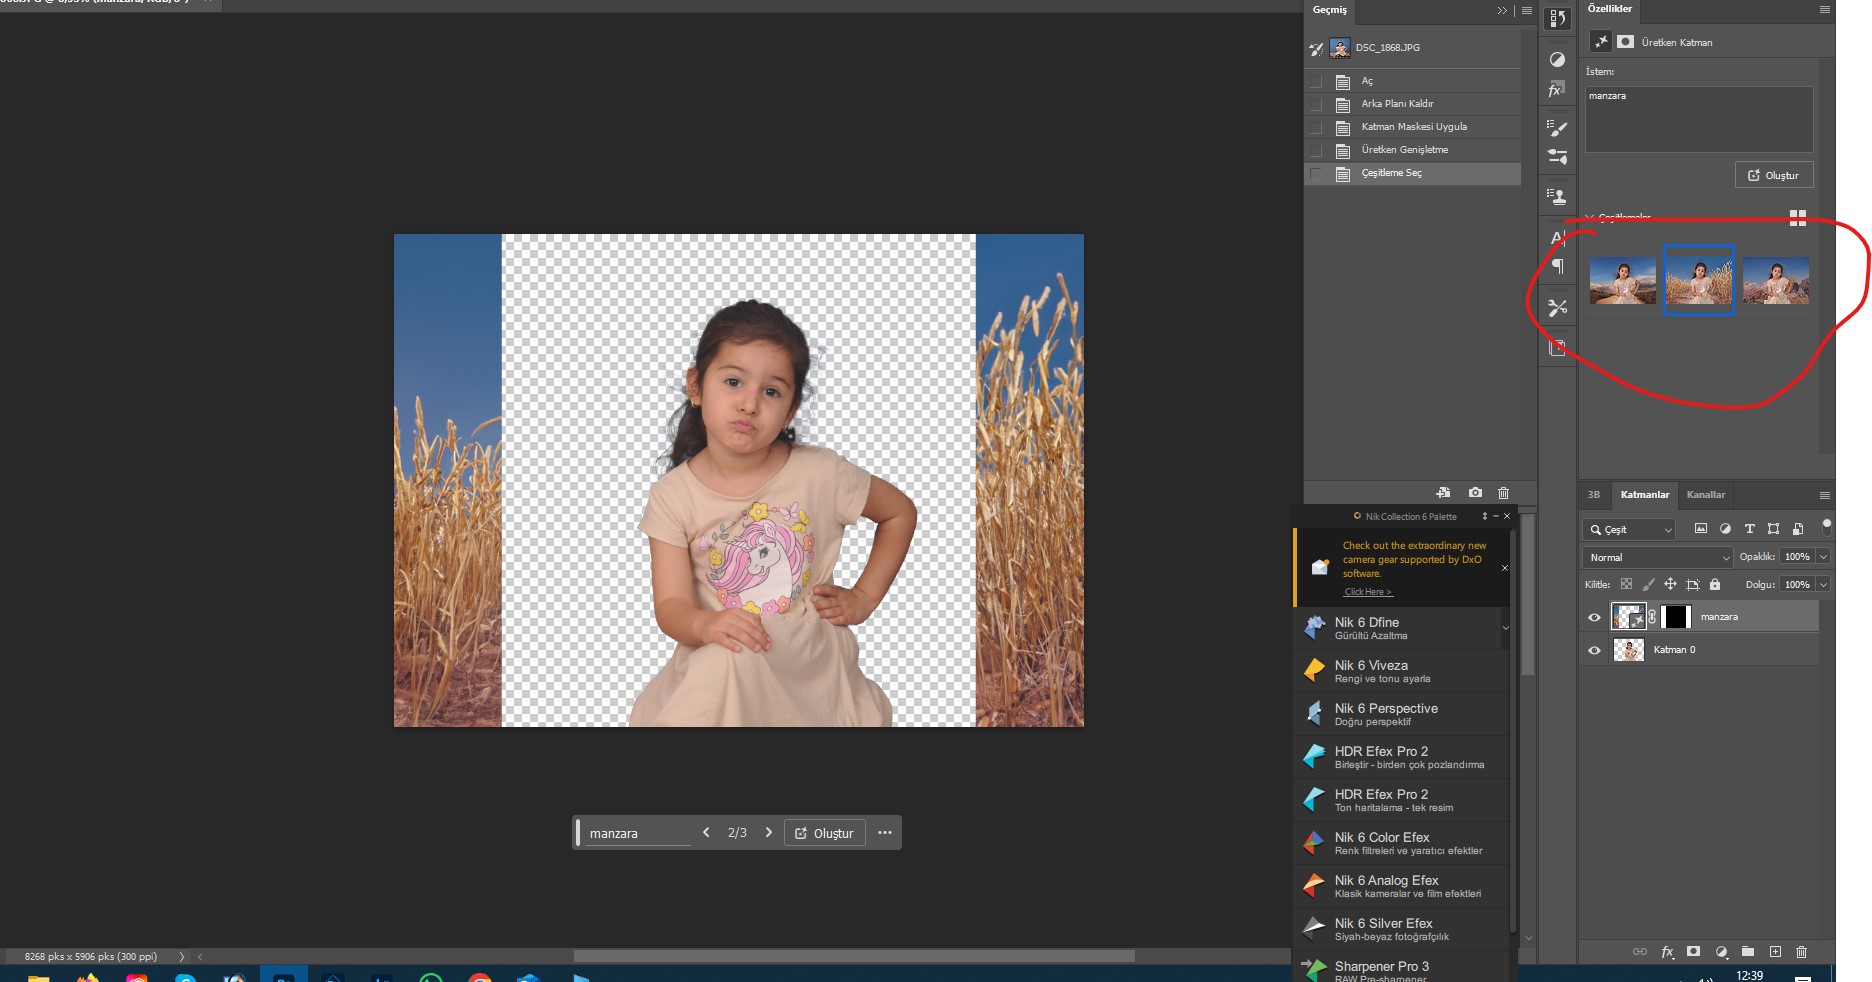Click the 'Click Here' link in Nik palette
Screen dimensions: 1872x982
[1367, 592]
